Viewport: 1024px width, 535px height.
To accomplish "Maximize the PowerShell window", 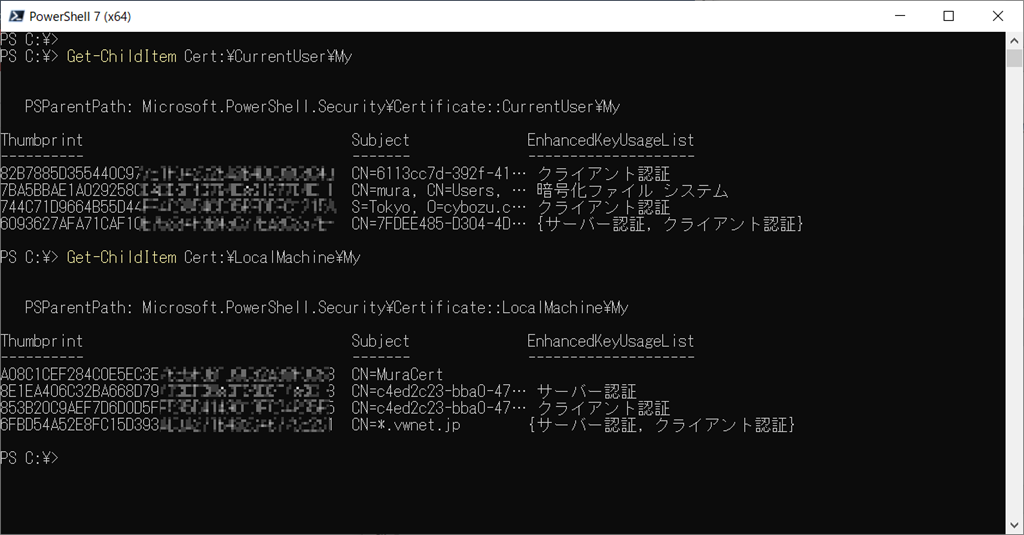I will pyautogui.click(x=949, y=16).
